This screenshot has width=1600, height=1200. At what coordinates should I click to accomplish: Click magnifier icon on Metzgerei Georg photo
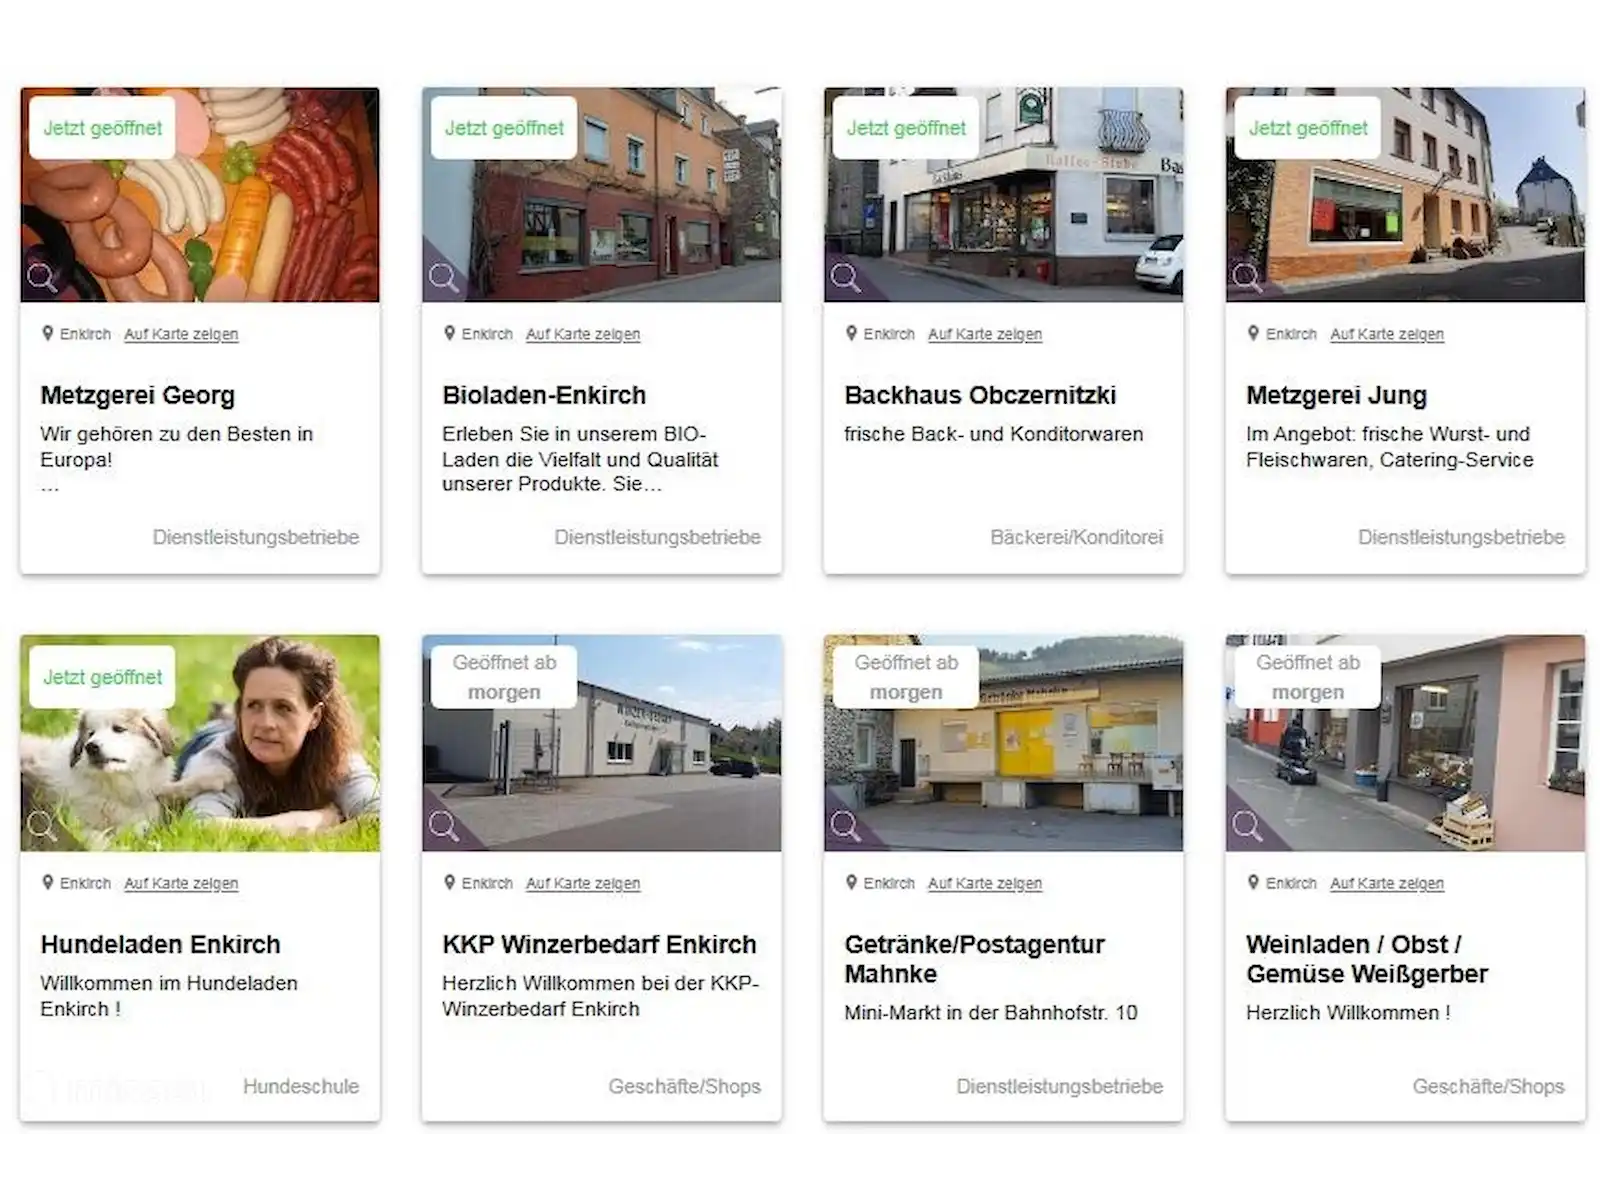42,277
